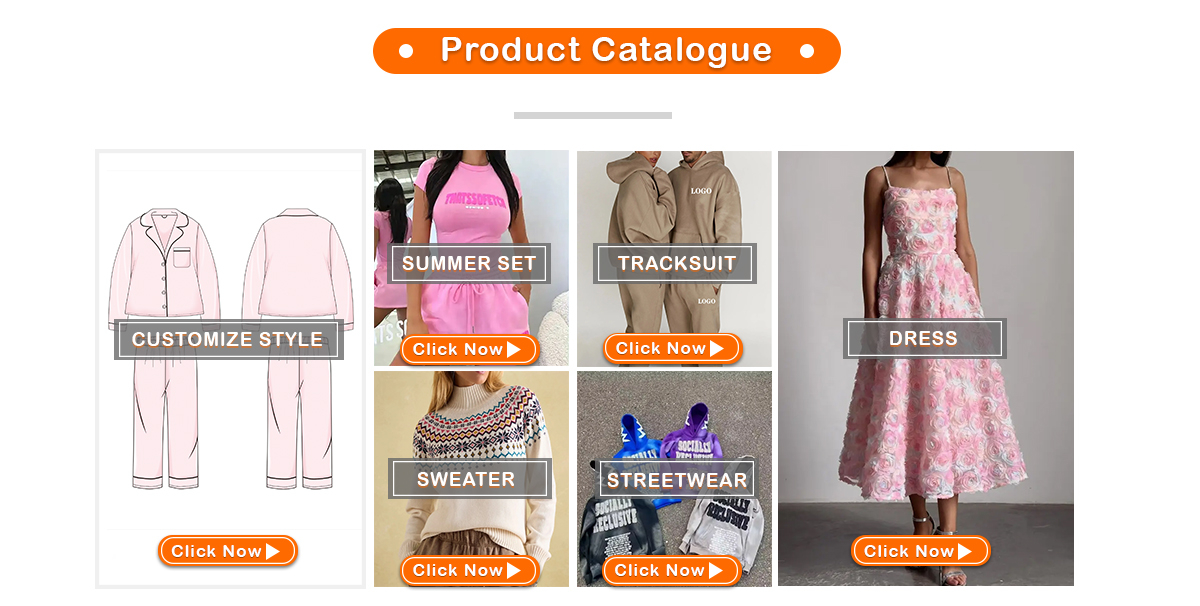This screenshot has height=606, width=1200.
Task: Click the Product Catalogue orange header banner
Action: pos(607,50)
